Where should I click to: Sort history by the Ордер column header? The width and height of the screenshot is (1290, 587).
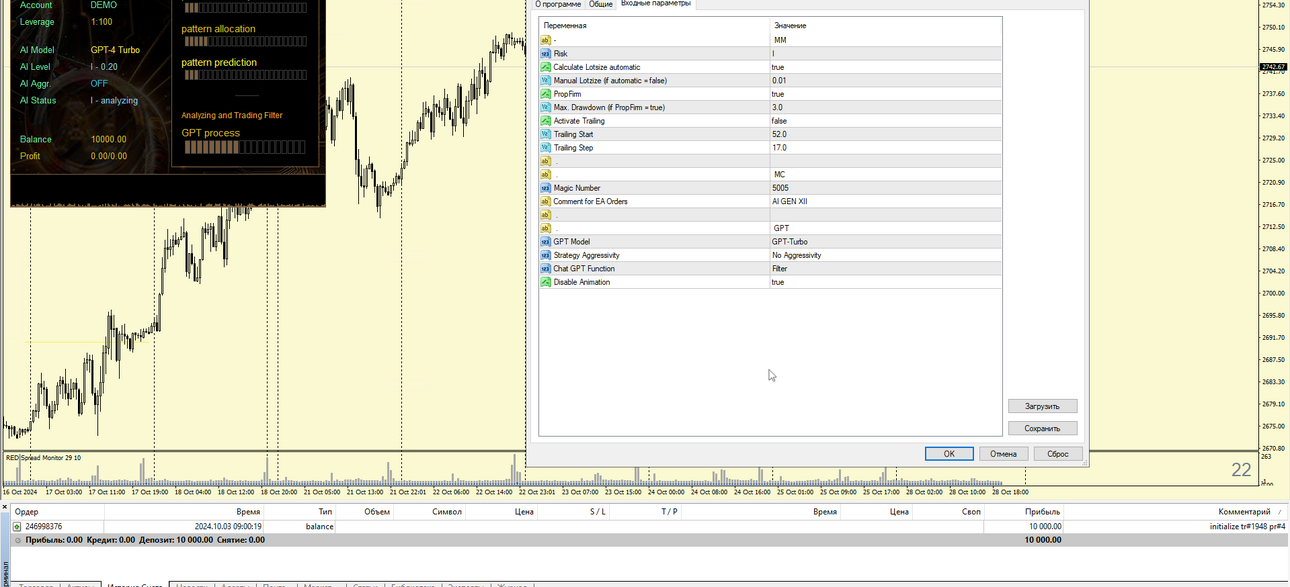tap(58, 511)
